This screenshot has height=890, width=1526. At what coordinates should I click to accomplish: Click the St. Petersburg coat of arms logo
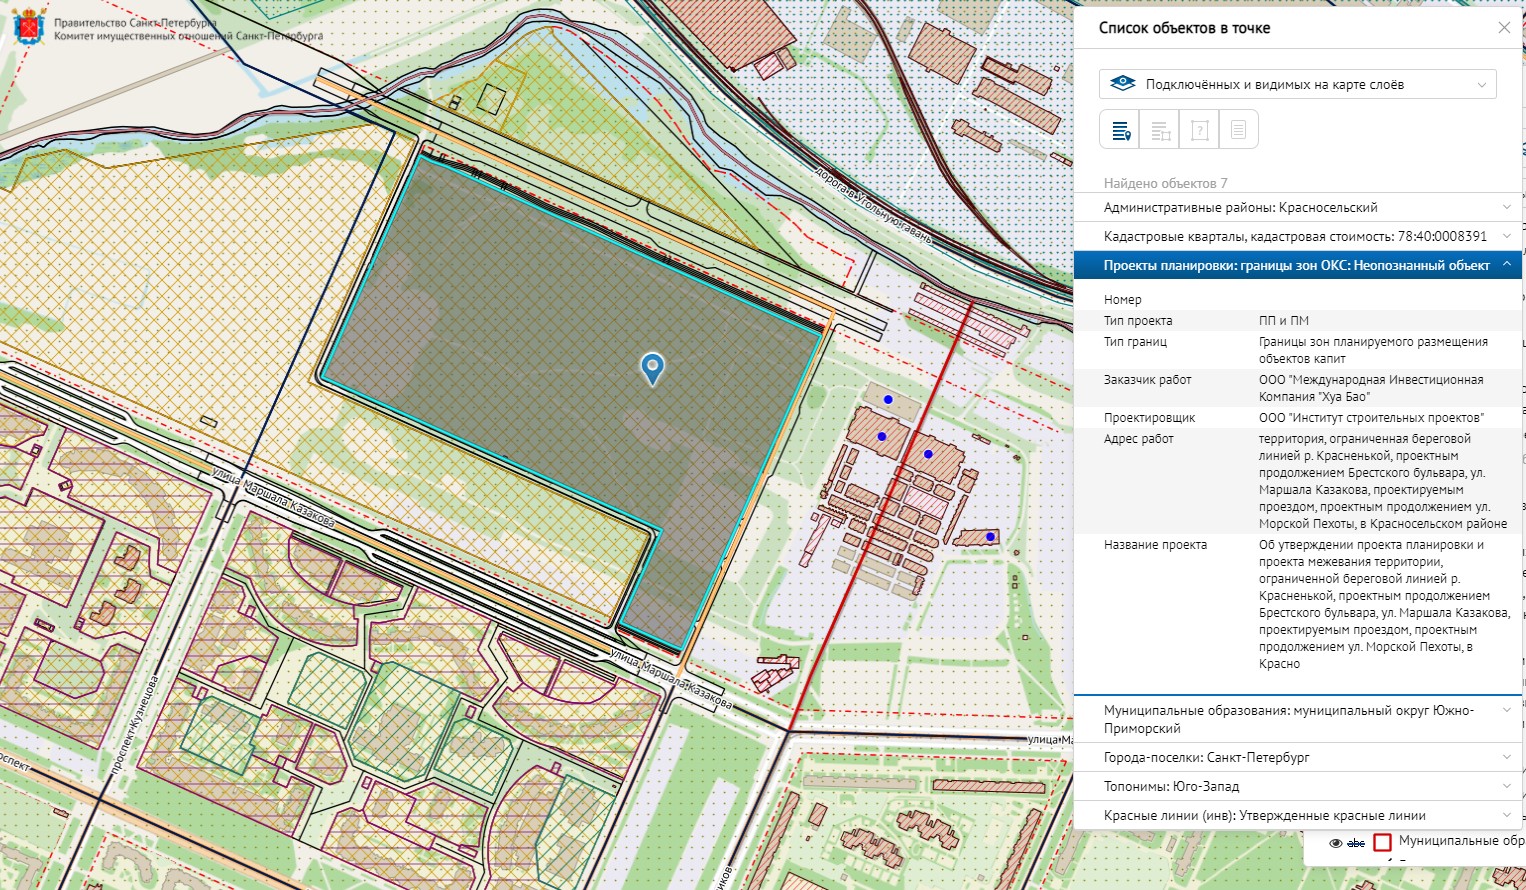click(x=28, y=28)
